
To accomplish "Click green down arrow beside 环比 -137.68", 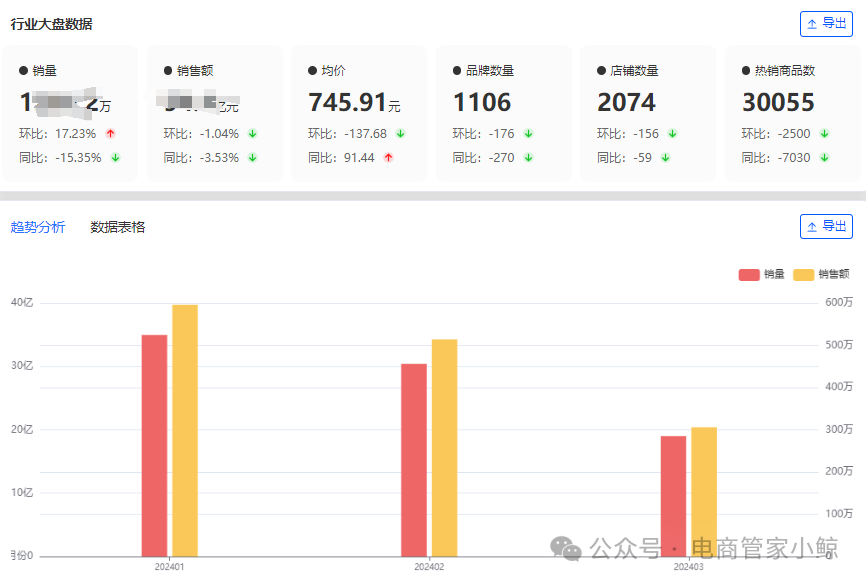I will [400, 134].
